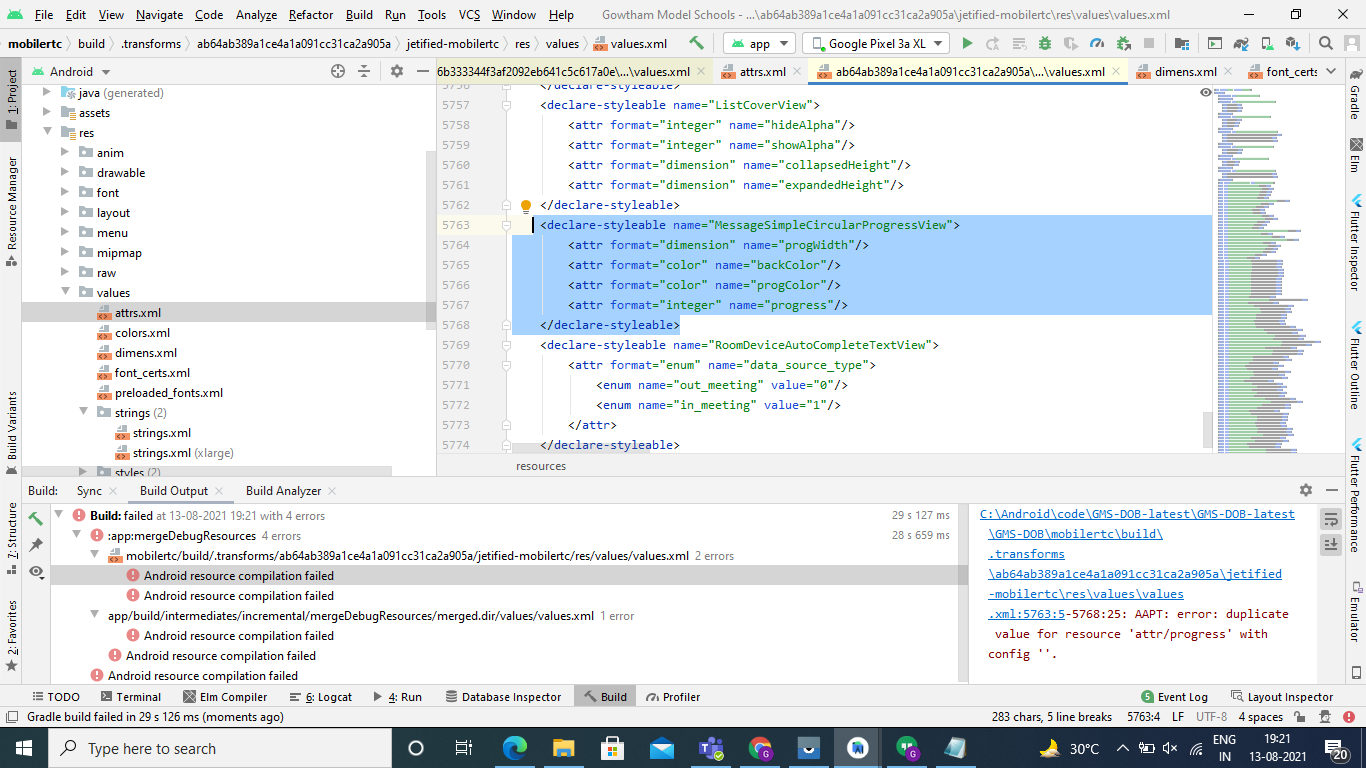The image size is (1366, 768).
Task: Click the Debug app bug icon
Action: [1044, 43]
